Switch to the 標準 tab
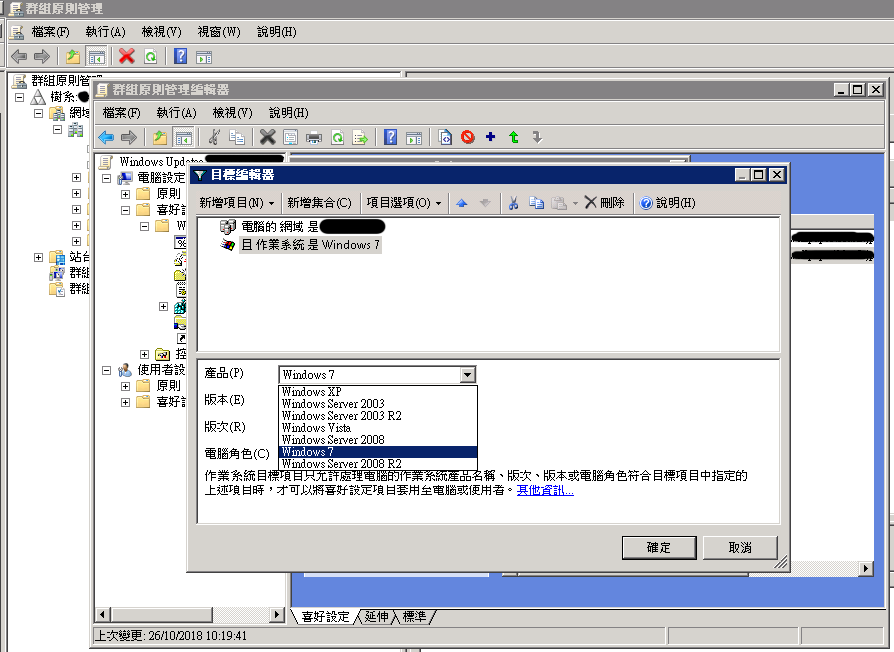The image size is (894, 652). pyautogui.click(x=415, y=617)
